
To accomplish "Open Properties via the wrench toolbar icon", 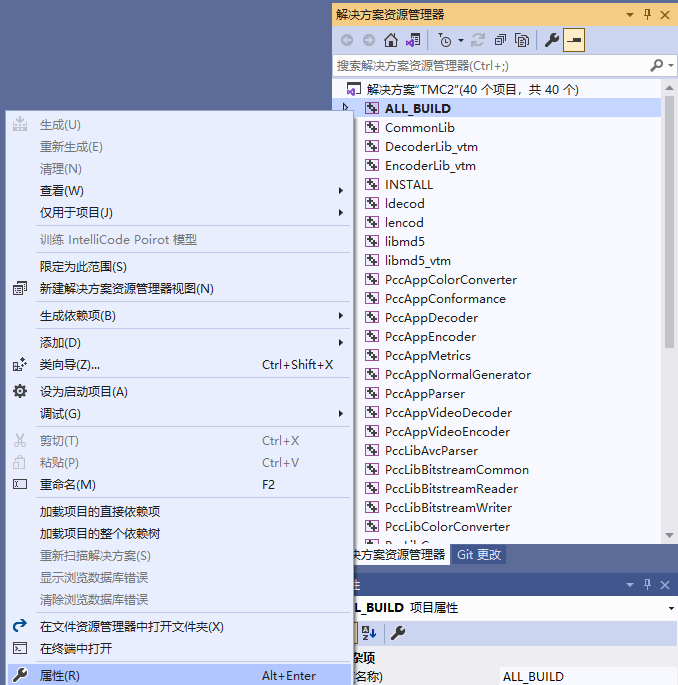I will 552,40.
